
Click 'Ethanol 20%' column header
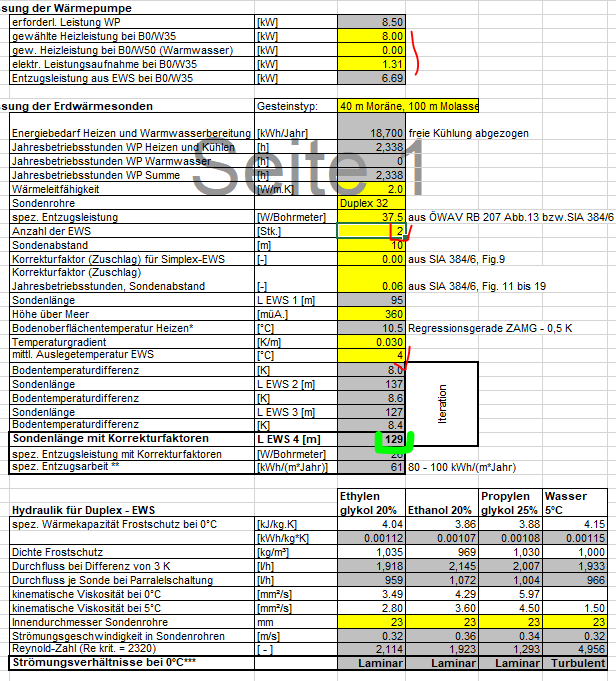tap(442, 503)
